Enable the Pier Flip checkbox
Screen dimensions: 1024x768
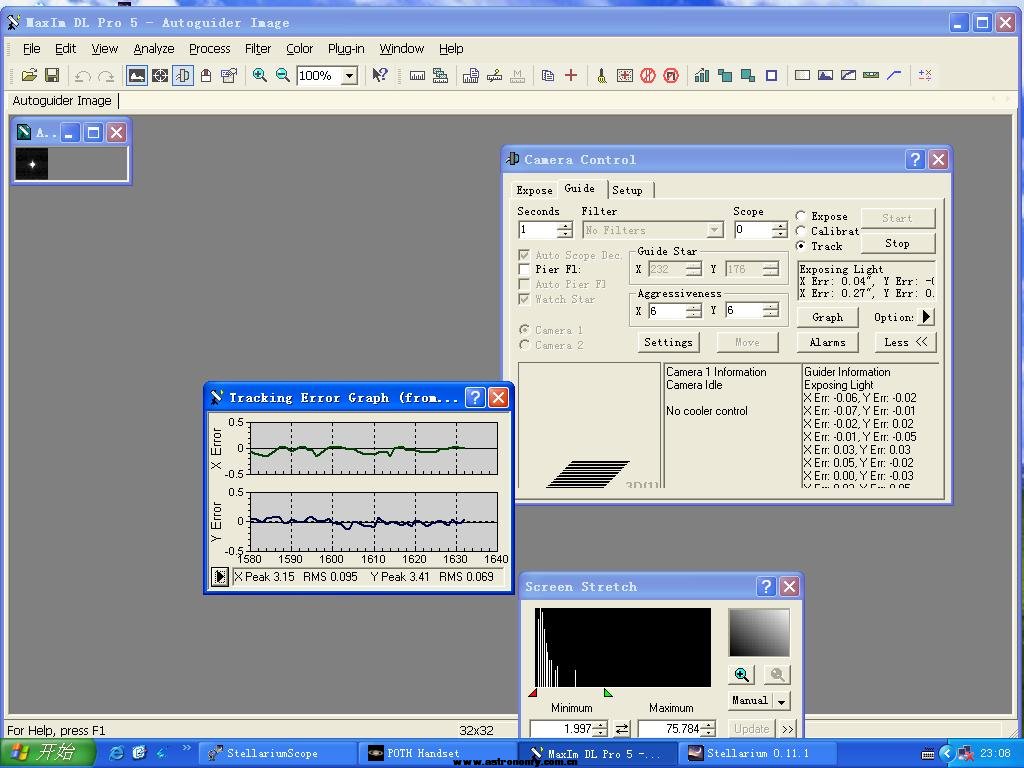[524, 269]
